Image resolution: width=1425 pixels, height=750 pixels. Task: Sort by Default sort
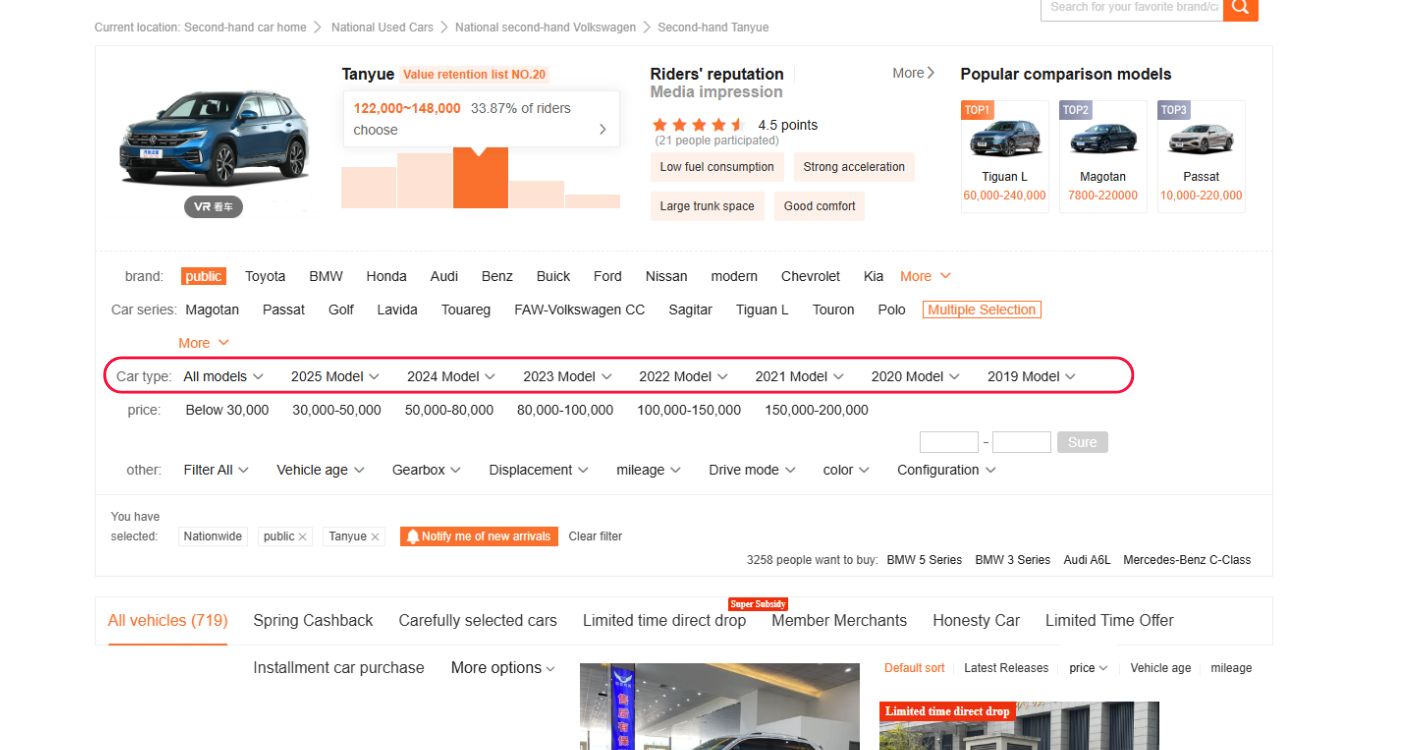[914, 668]
